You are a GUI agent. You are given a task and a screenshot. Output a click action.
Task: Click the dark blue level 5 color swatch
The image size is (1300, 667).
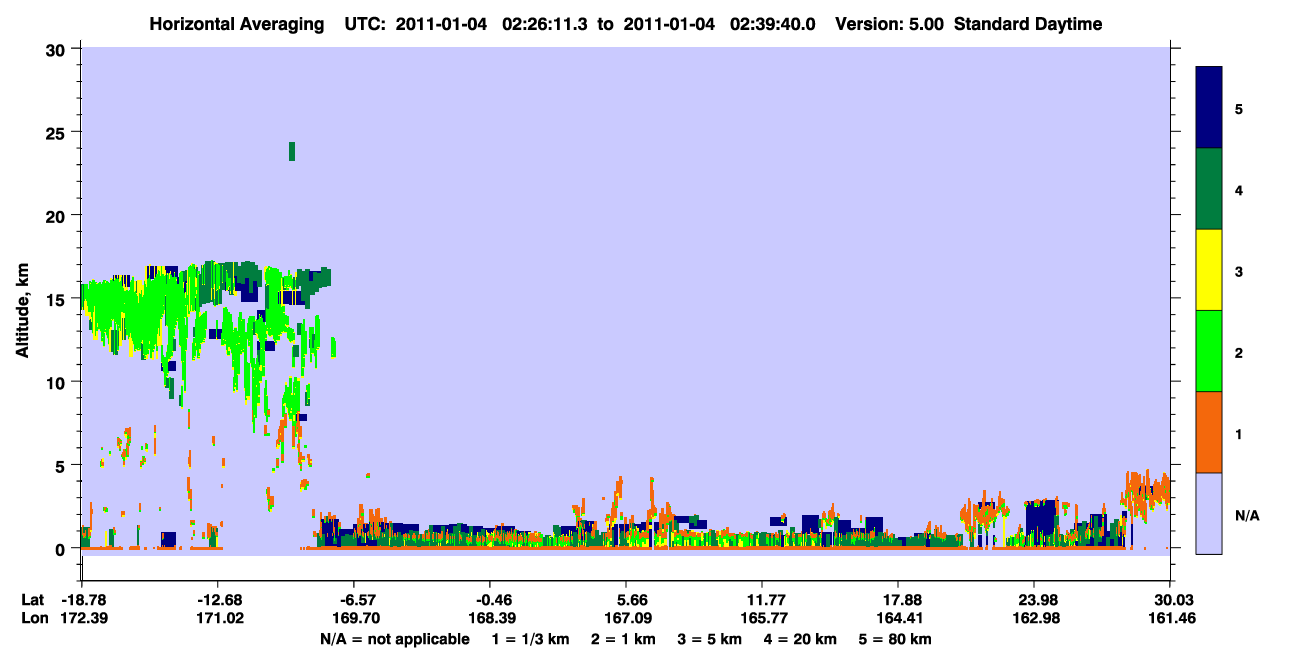1209,107
